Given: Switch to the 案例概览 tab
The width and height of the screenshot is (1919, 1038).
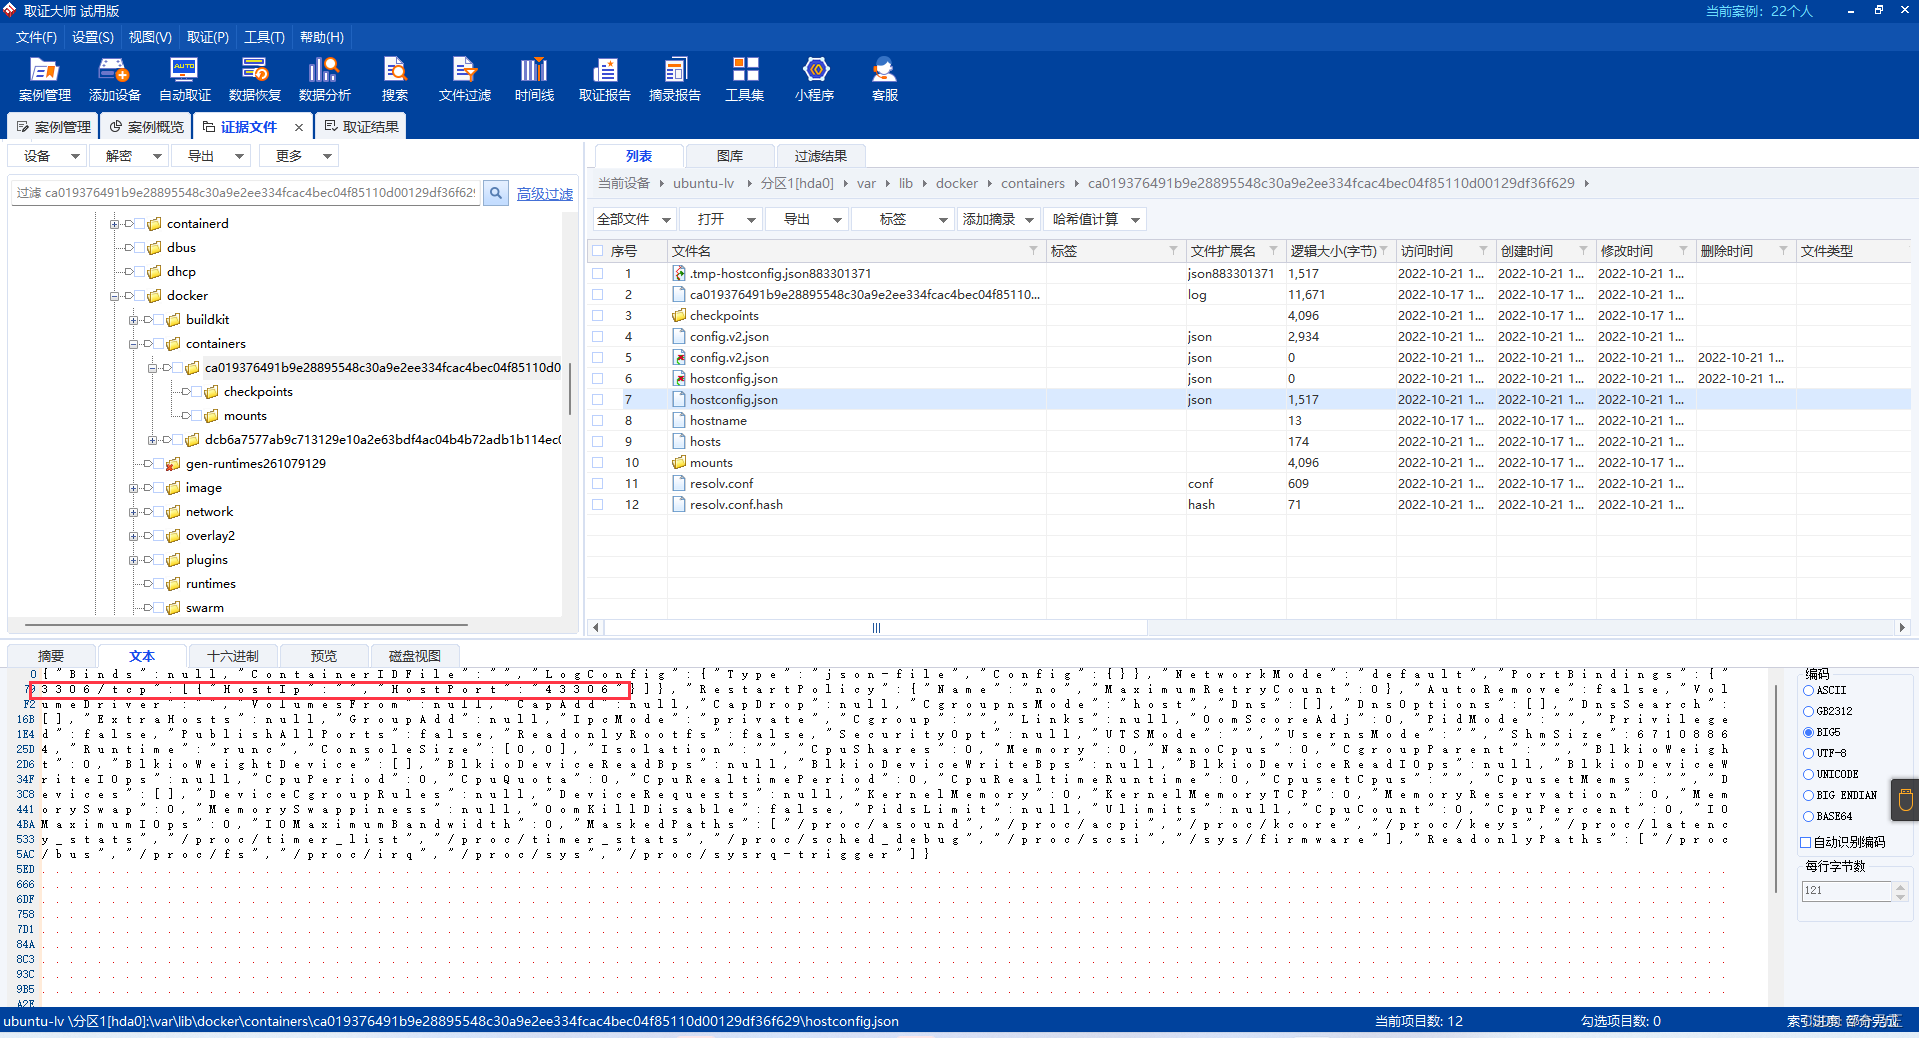Looking at the screenshot, I should click(147, 127).
